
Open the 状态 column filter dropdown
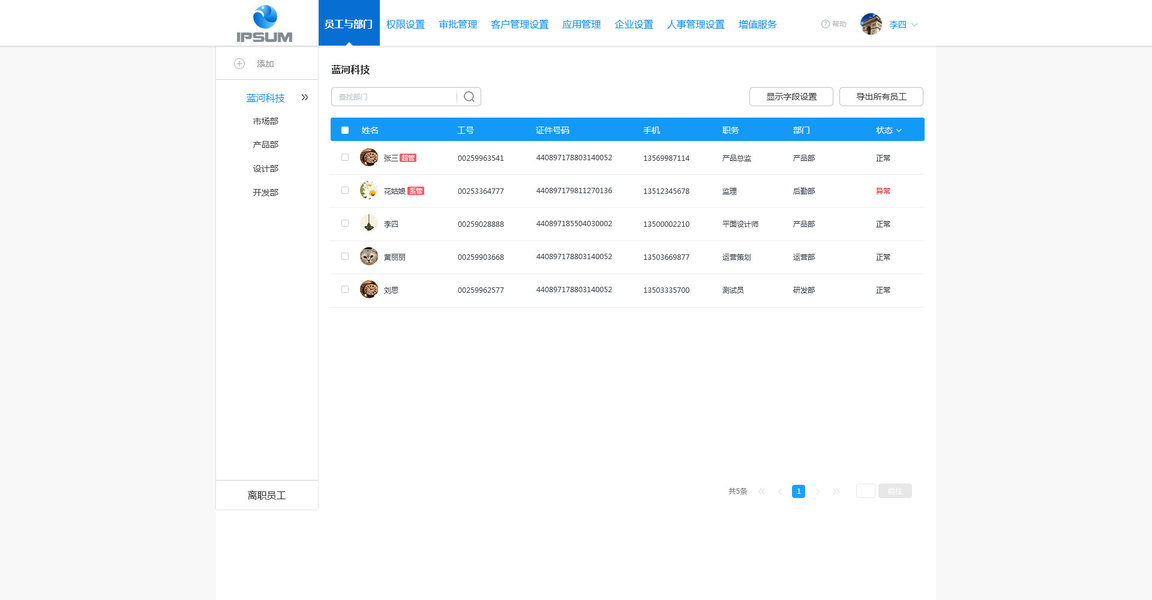point(899,131)
